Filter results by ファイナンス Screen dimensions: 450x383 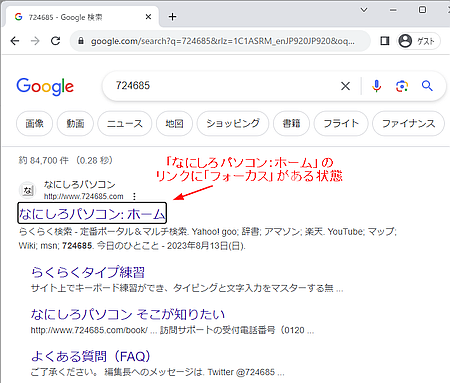(408, 124)
